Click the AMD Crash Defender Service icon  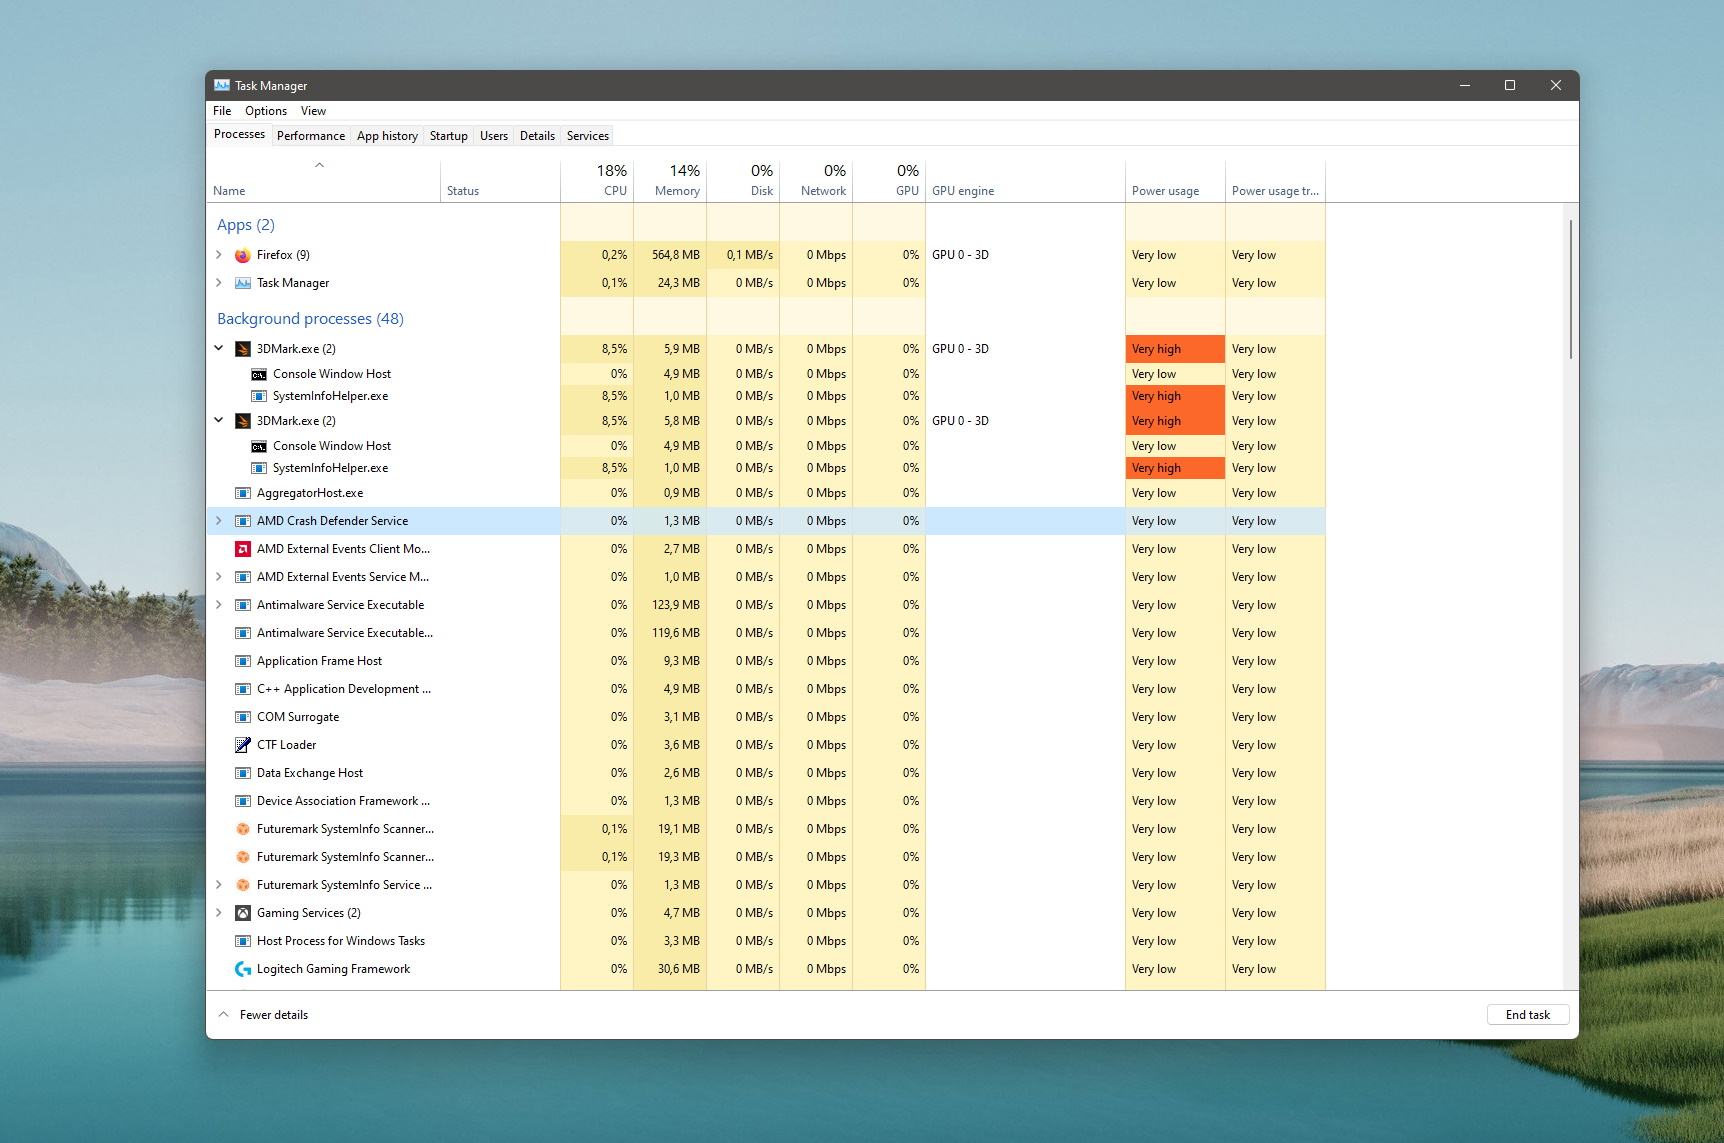242,521
